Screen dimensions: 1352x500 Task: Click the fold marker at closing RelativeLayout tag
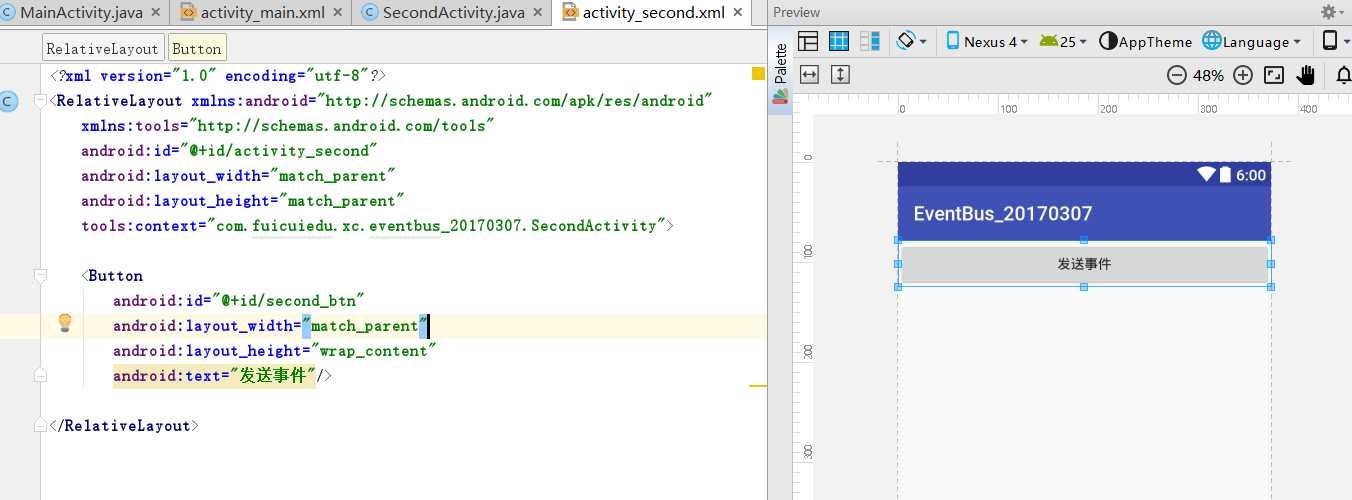[40, 424]
